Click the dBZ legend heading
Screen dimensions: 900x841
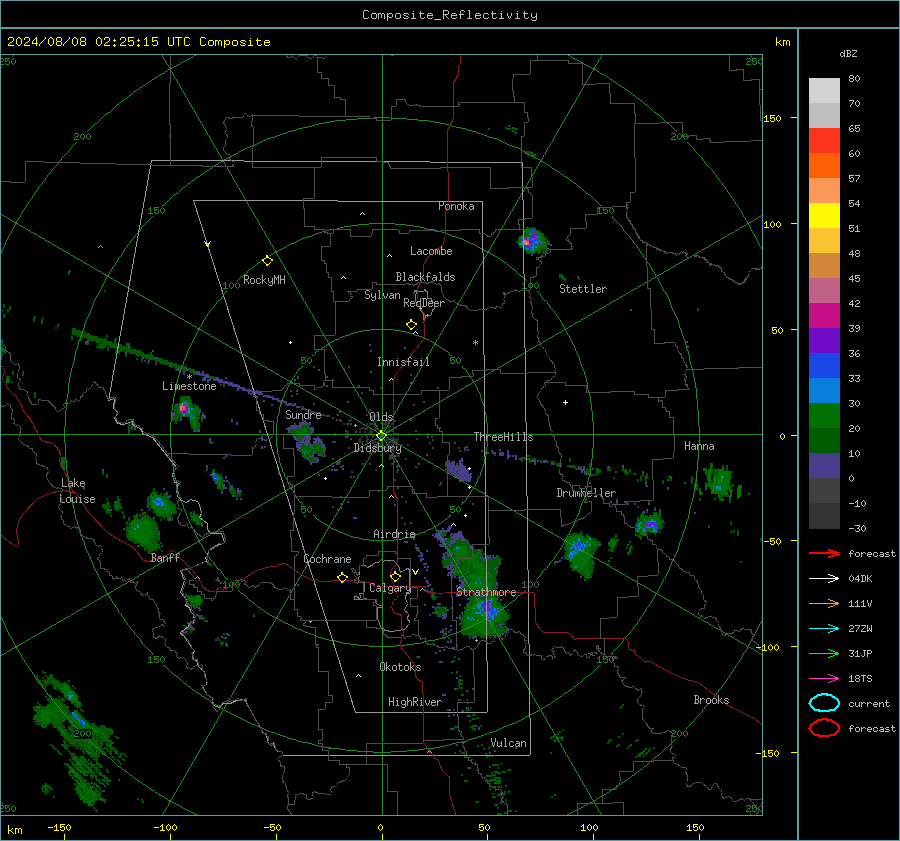coord(848,53)
